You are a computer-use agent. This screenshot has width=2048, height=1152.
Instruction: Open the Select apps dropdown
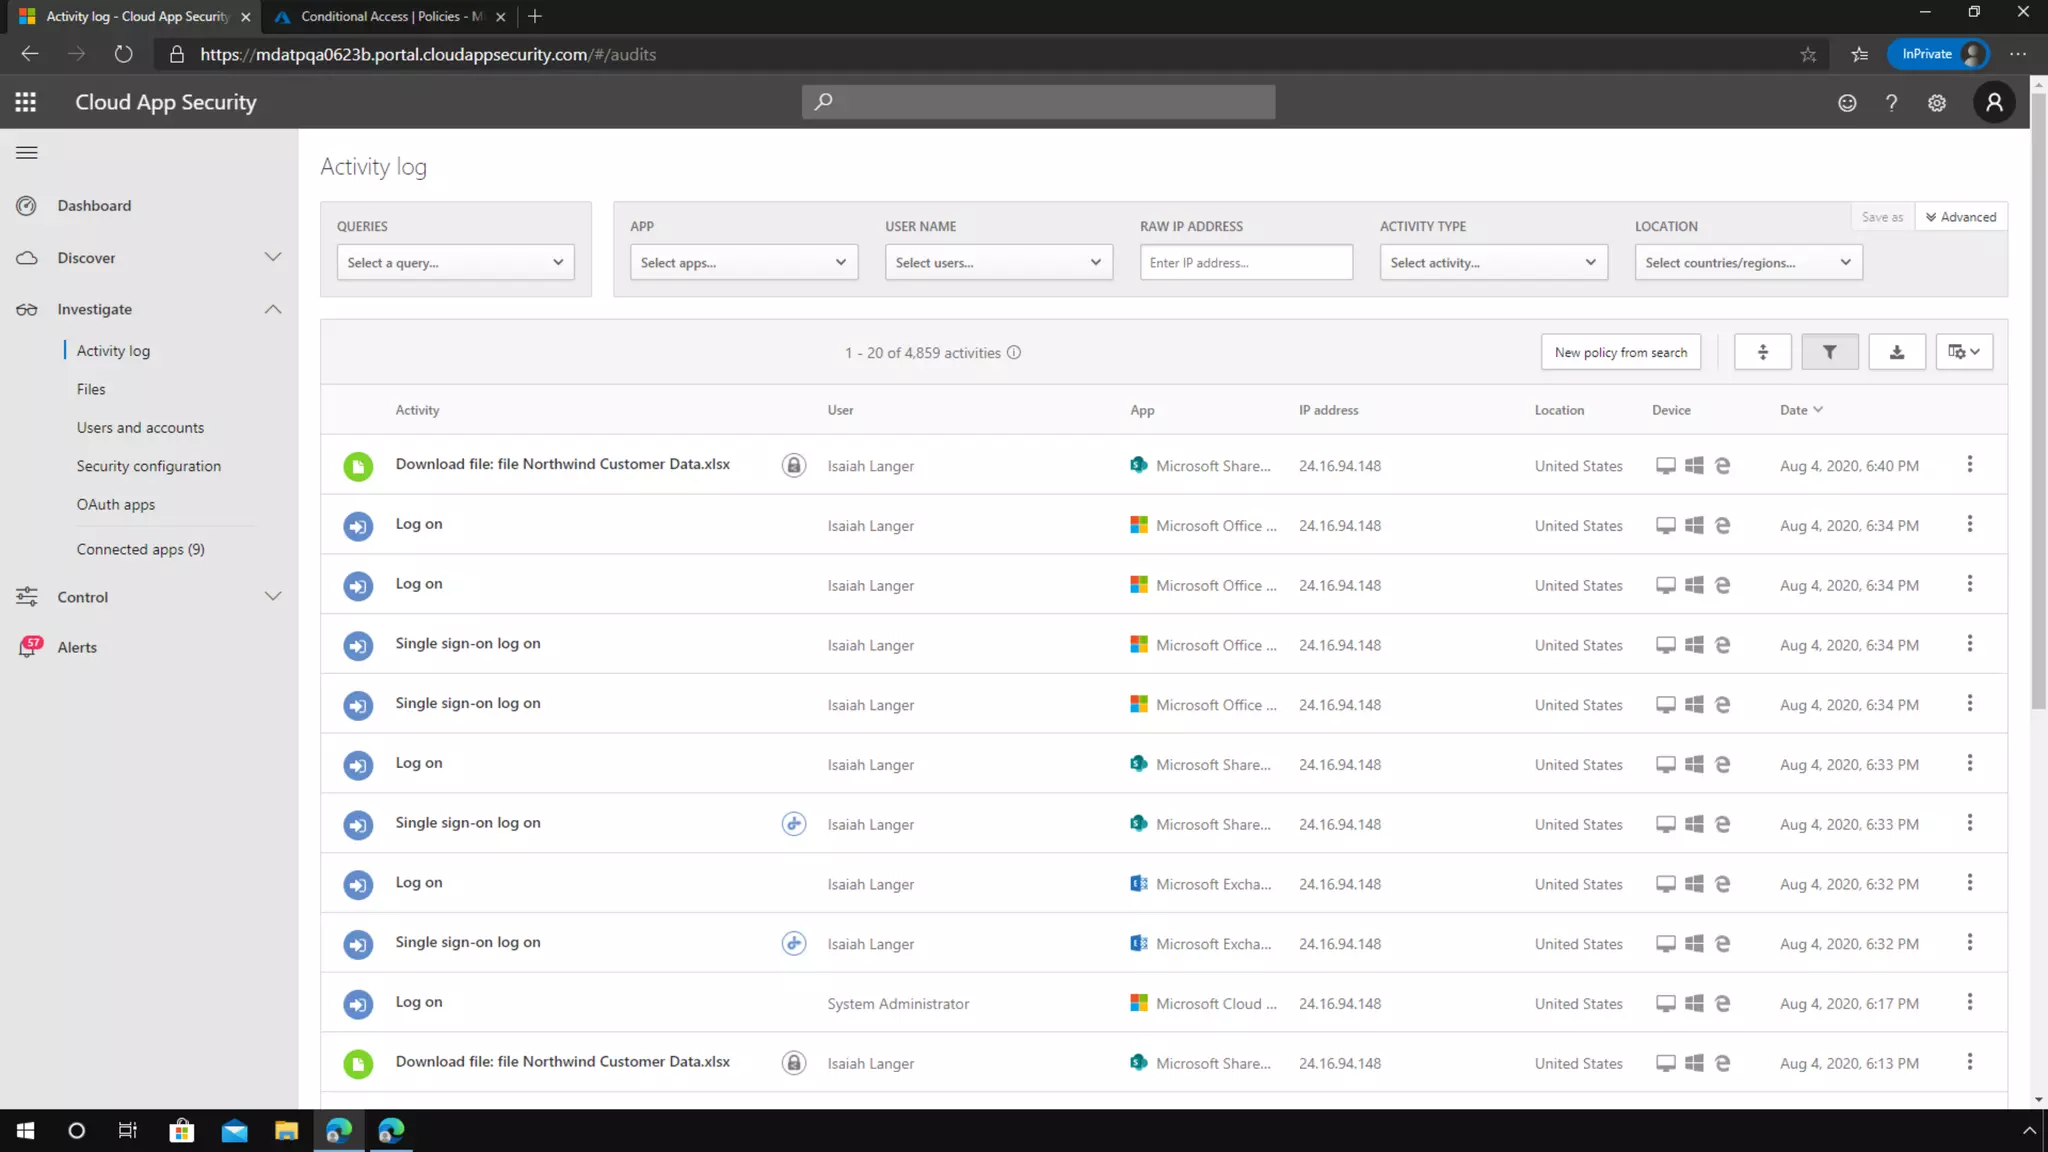(x=743, y=262)
